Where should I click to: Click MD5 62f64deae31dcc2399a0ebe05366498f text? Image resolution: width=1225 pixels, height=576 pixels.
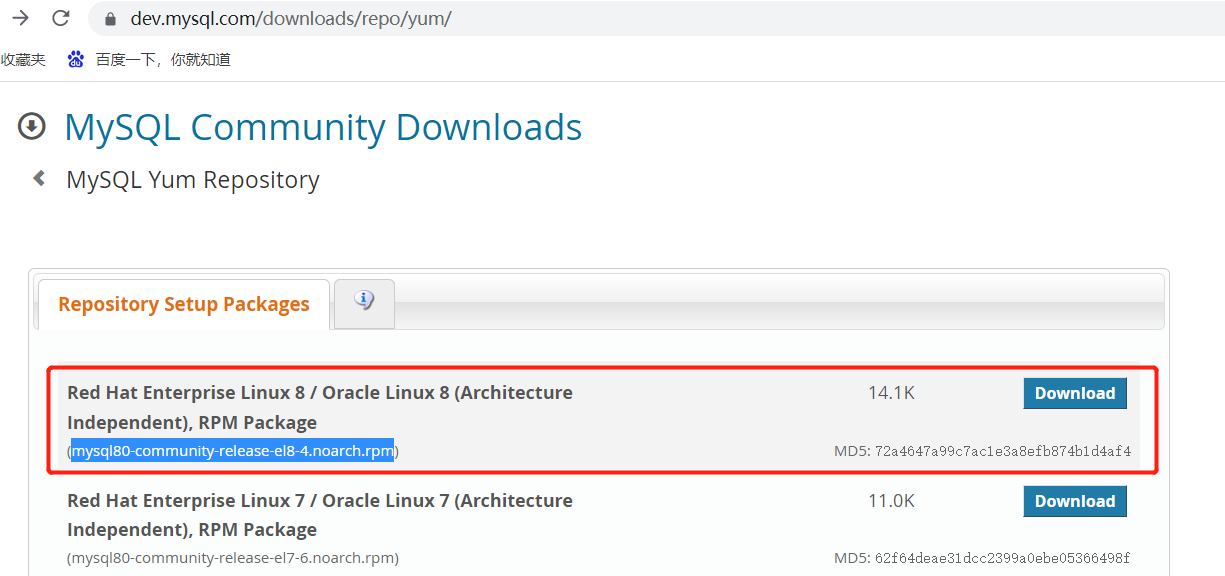982,558
